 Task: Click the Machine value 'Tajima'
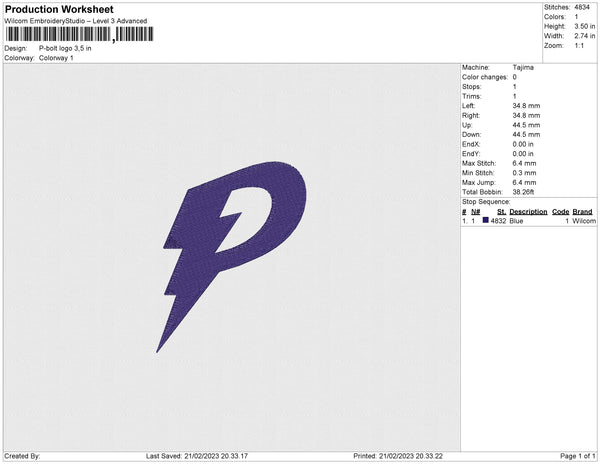523,67
